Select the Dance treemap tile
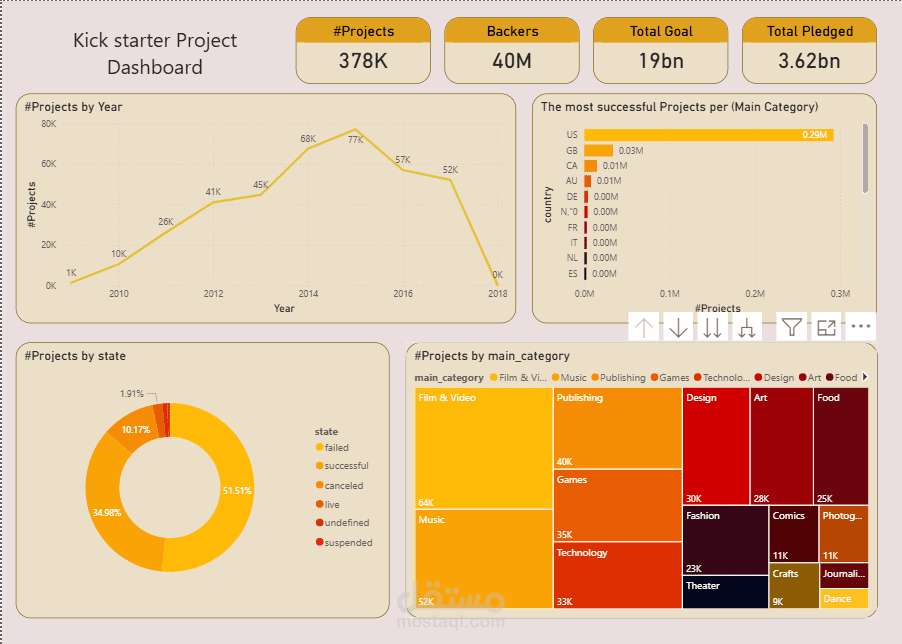902x644 pixels. tap(843, 599)
